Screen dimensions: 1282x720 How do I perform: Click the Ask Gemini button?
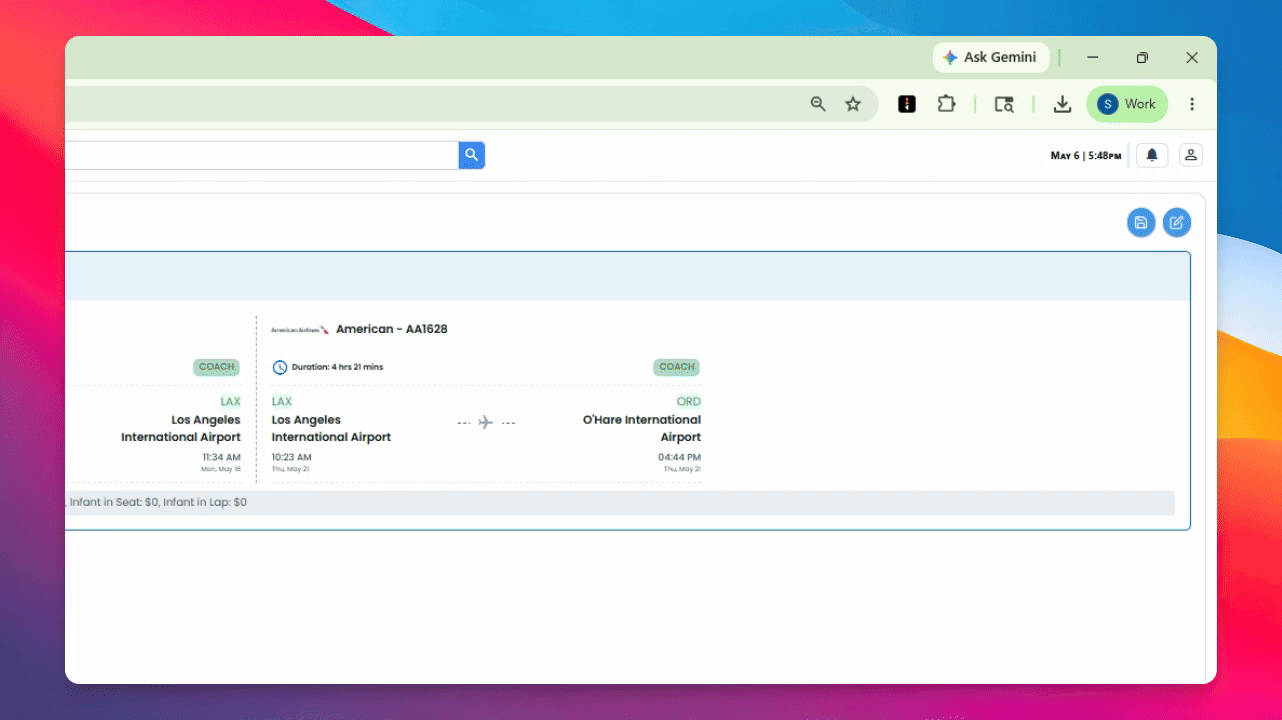click(991, 58)
